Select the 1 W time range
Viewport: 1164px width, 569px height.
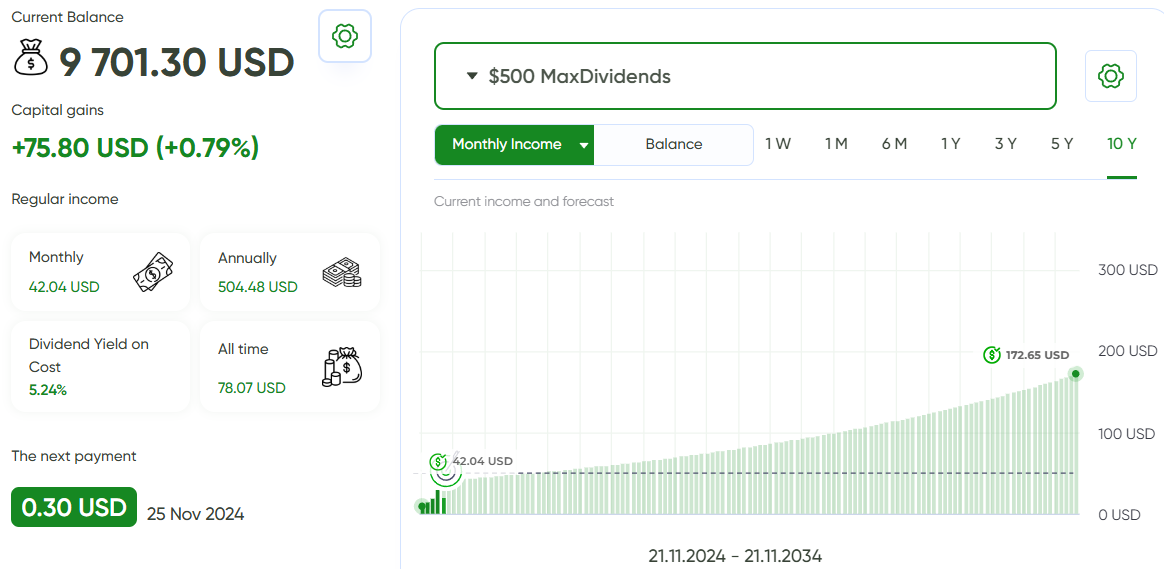[x=778, y=144]
